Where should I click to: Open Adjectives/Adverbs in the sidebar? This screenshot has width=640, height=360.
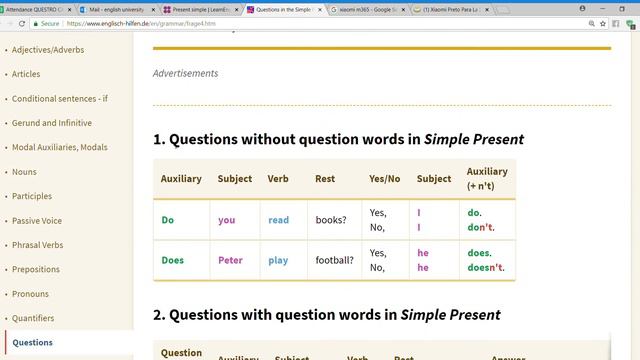(x=48, y=50)
